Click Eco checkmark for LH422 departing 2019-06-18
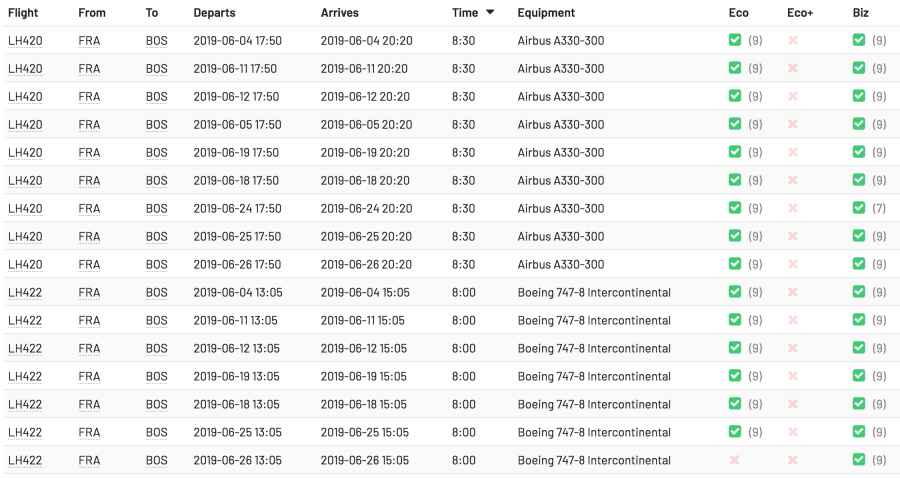Screen dimensions: 900x478 pyautogui.click(x=735, y=404)
